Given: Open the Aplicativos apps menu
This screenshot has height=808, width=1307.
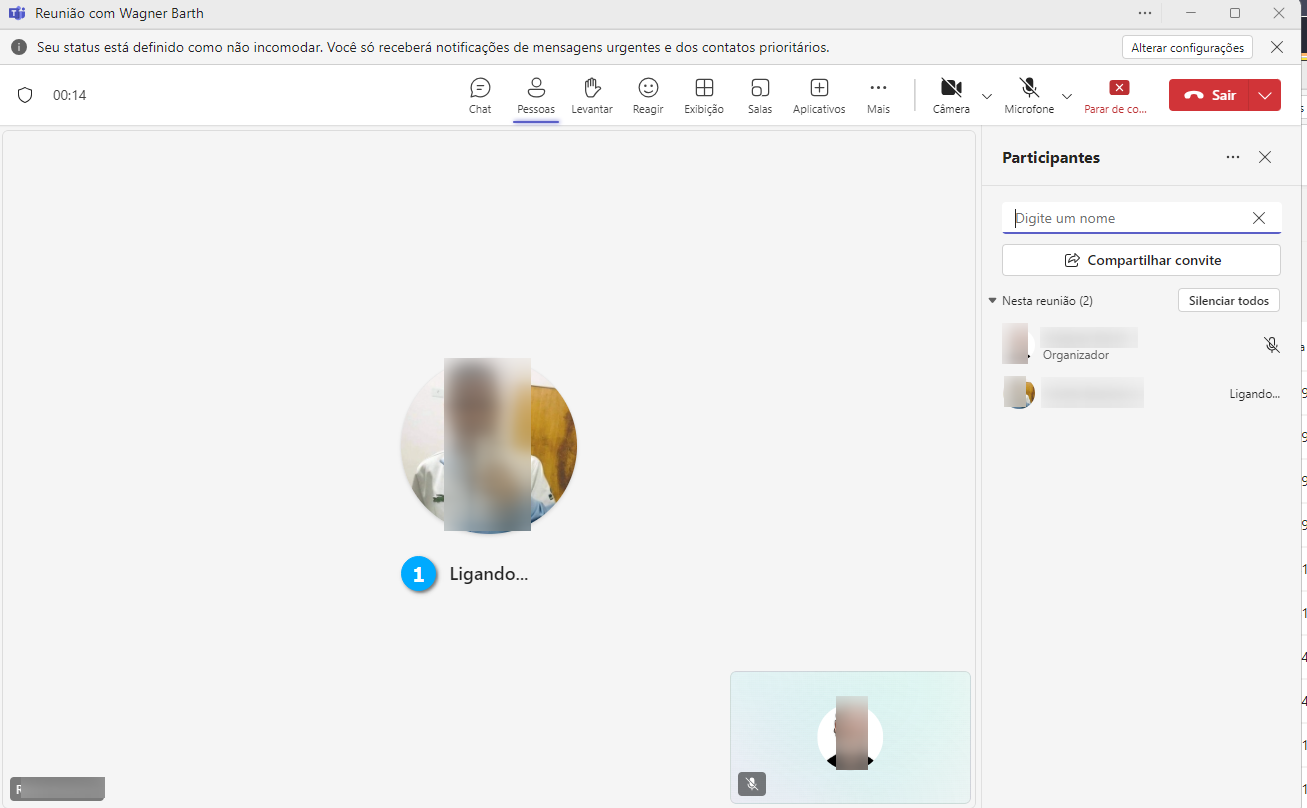Looking at the screenshot, I should pos(819,95).
